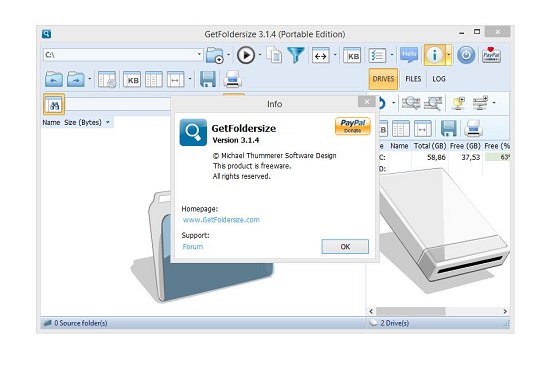The width and height of the screenshot is (550, 365).
Task: Click the fit column width icon in second row
Action: [x=175, y=79]
